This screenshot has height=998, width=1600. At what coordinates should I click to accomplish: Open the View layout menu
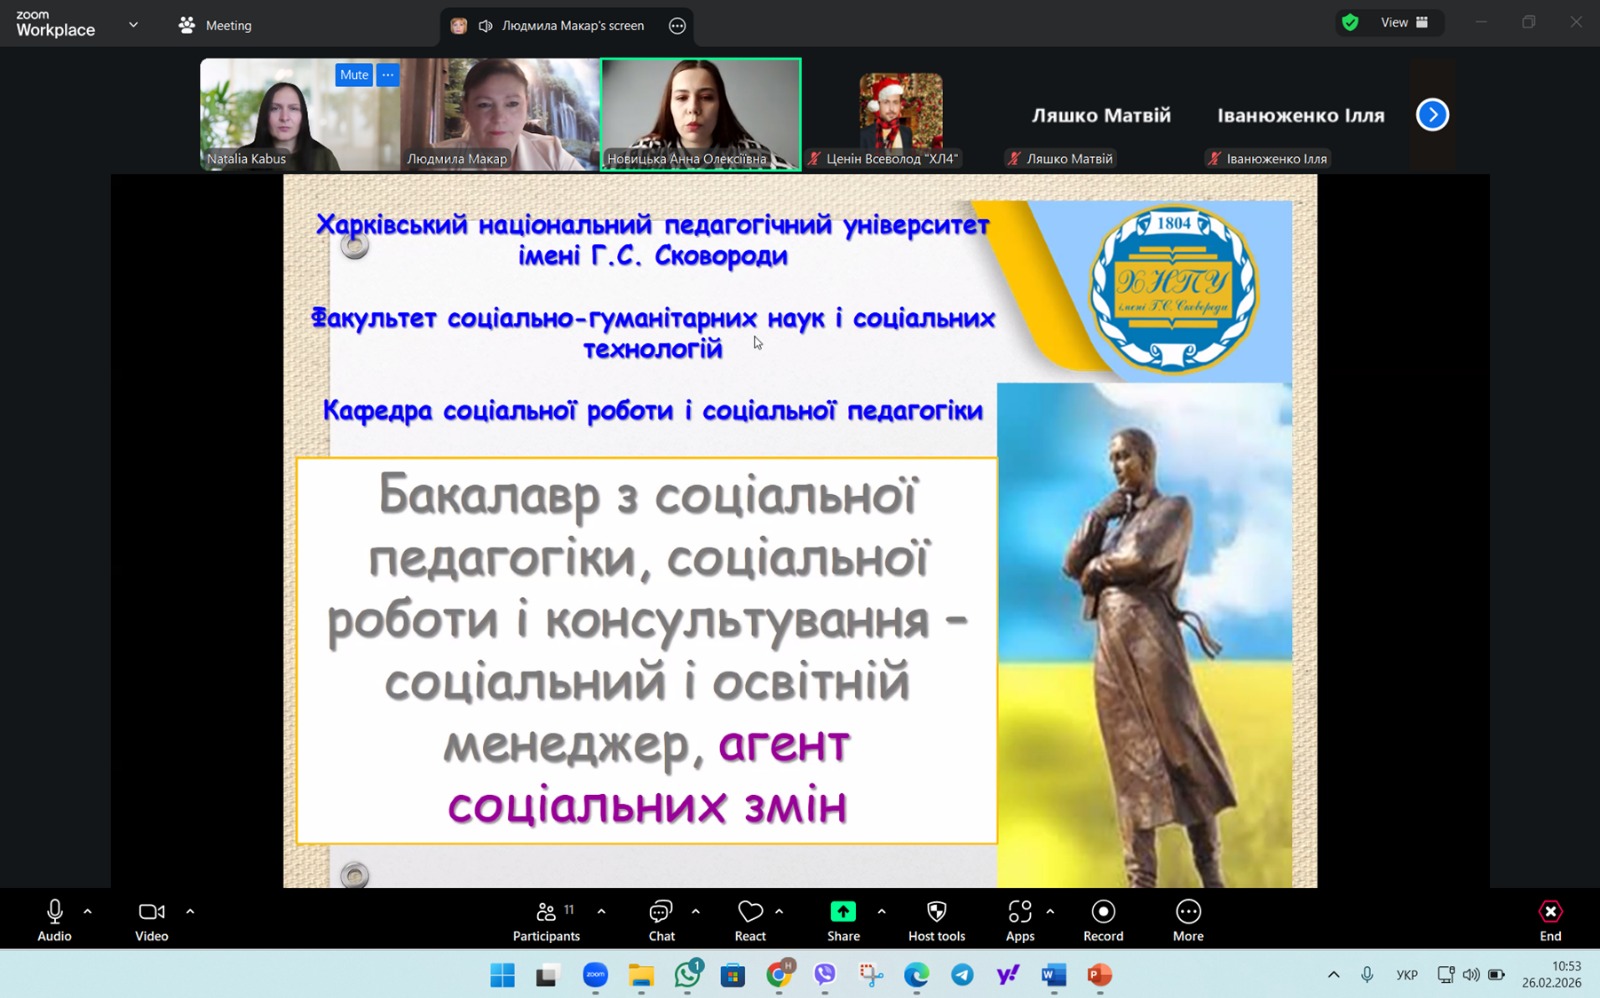click(x=1403, y=23)
